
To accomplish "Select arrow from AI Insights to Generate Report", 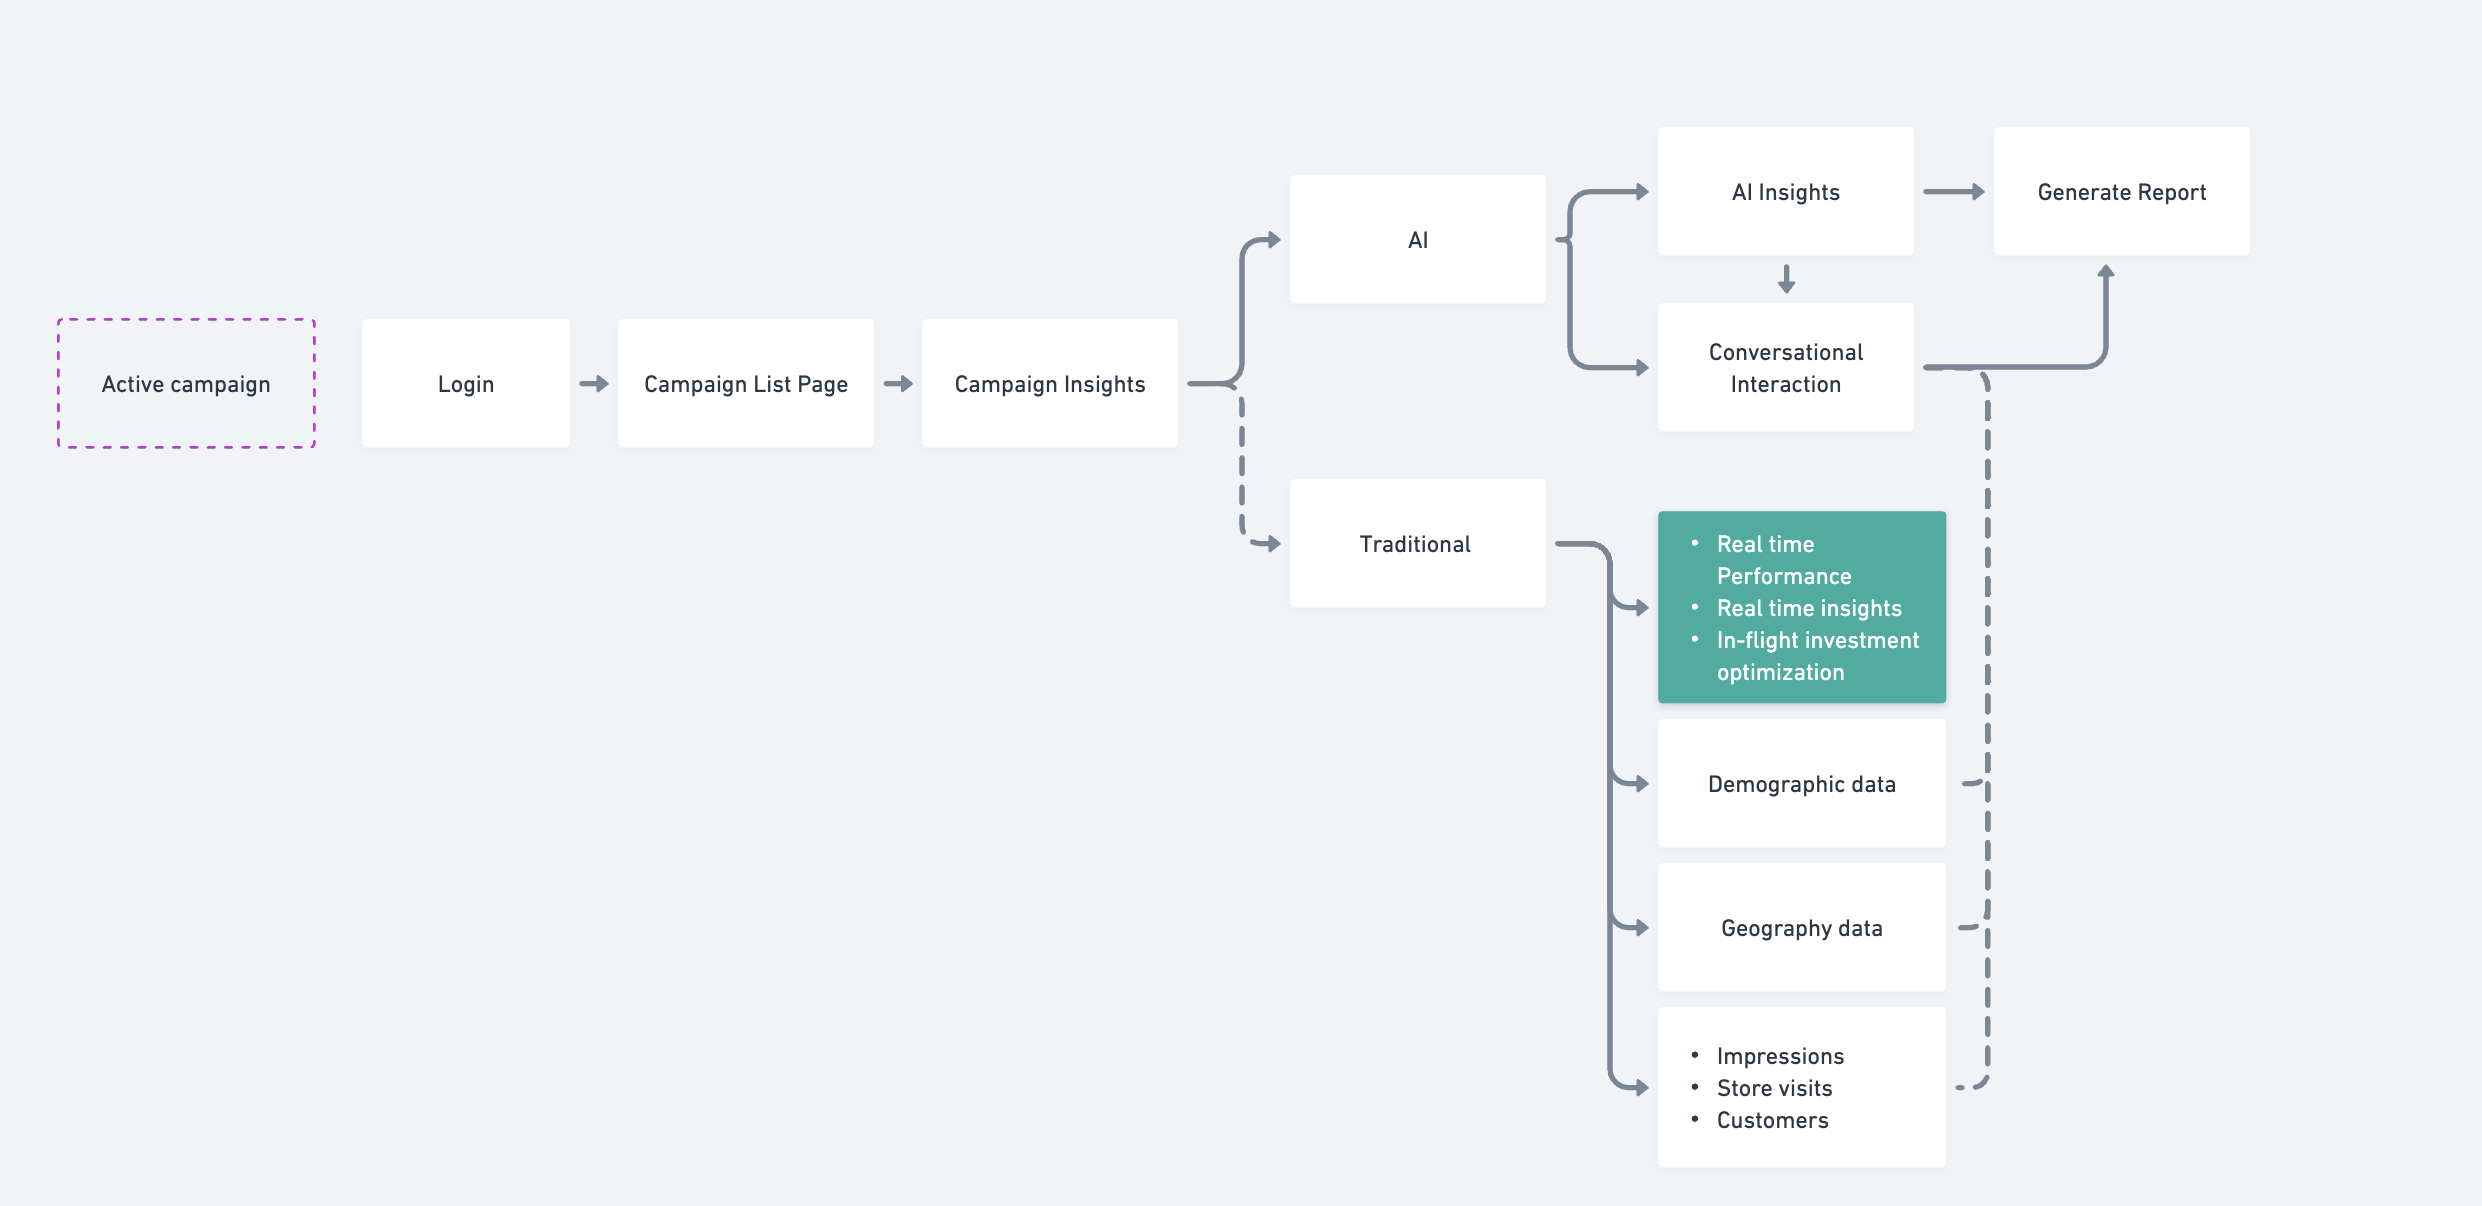I will pyautogui.click(x=1953, y=192).
